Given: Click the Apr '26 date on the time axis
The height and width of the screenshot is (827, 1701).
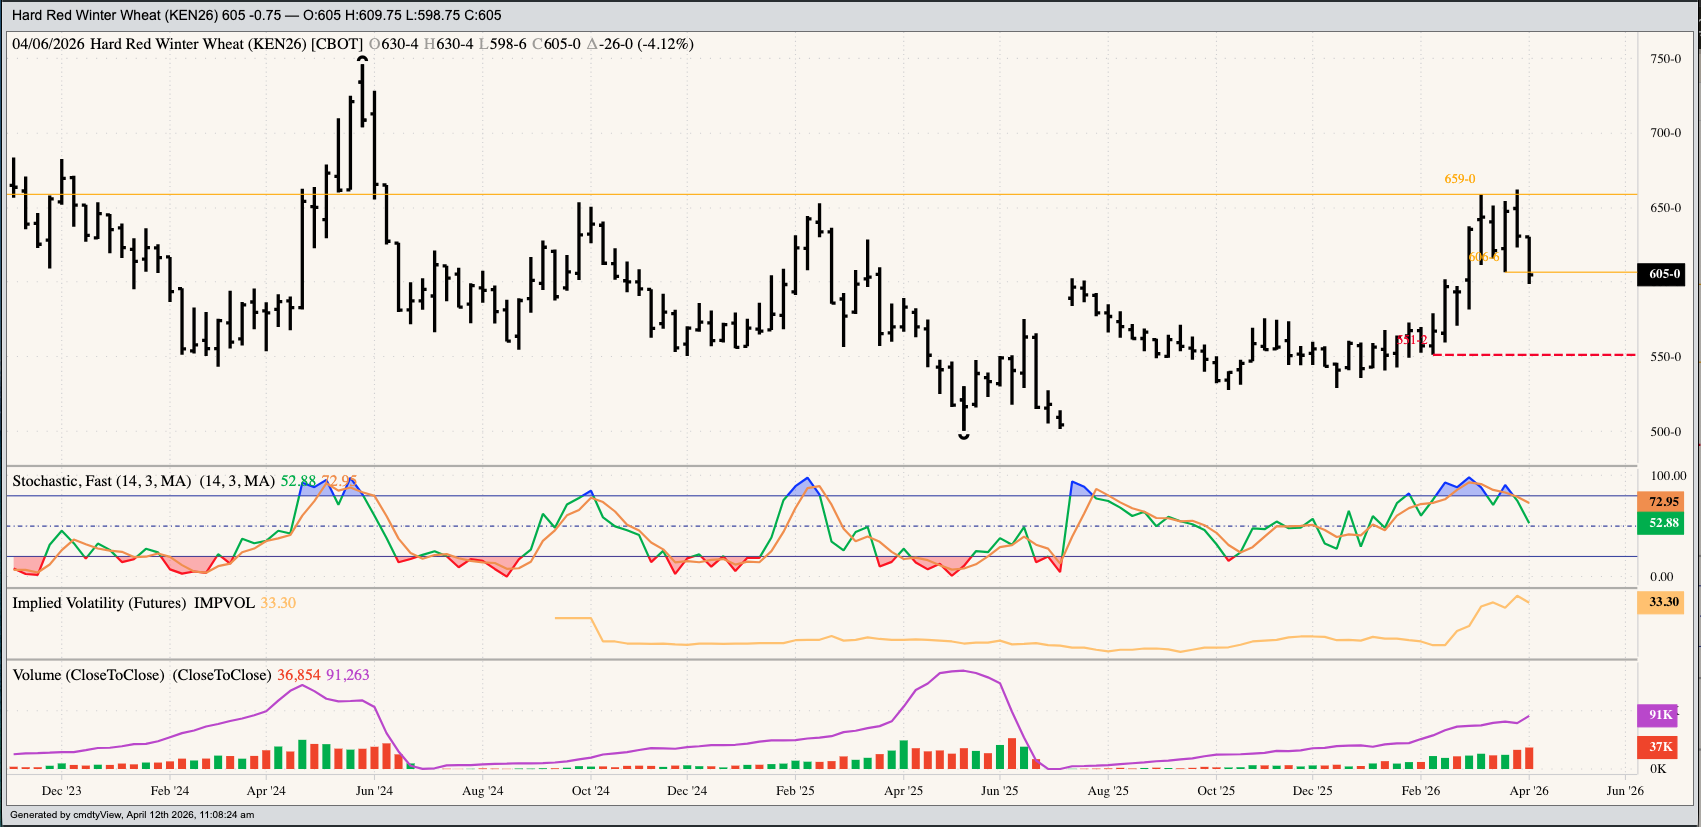Looking at the screenshot, I should click(x=1528, y=791).
